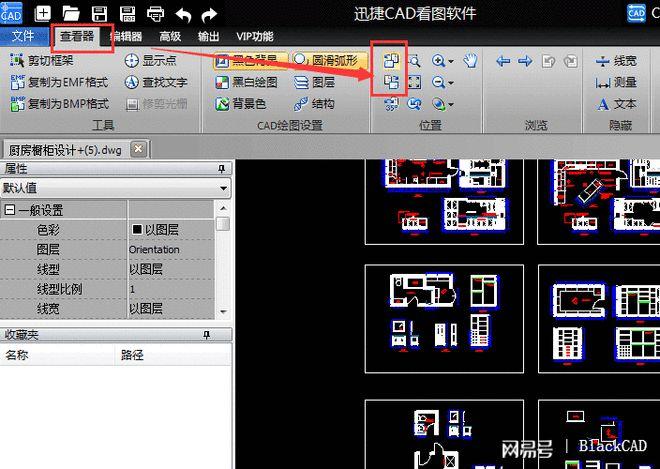The width and height of the screenshot is (660, 469).
Task: Open a file with the folder icon
Action: coord(71,14)
